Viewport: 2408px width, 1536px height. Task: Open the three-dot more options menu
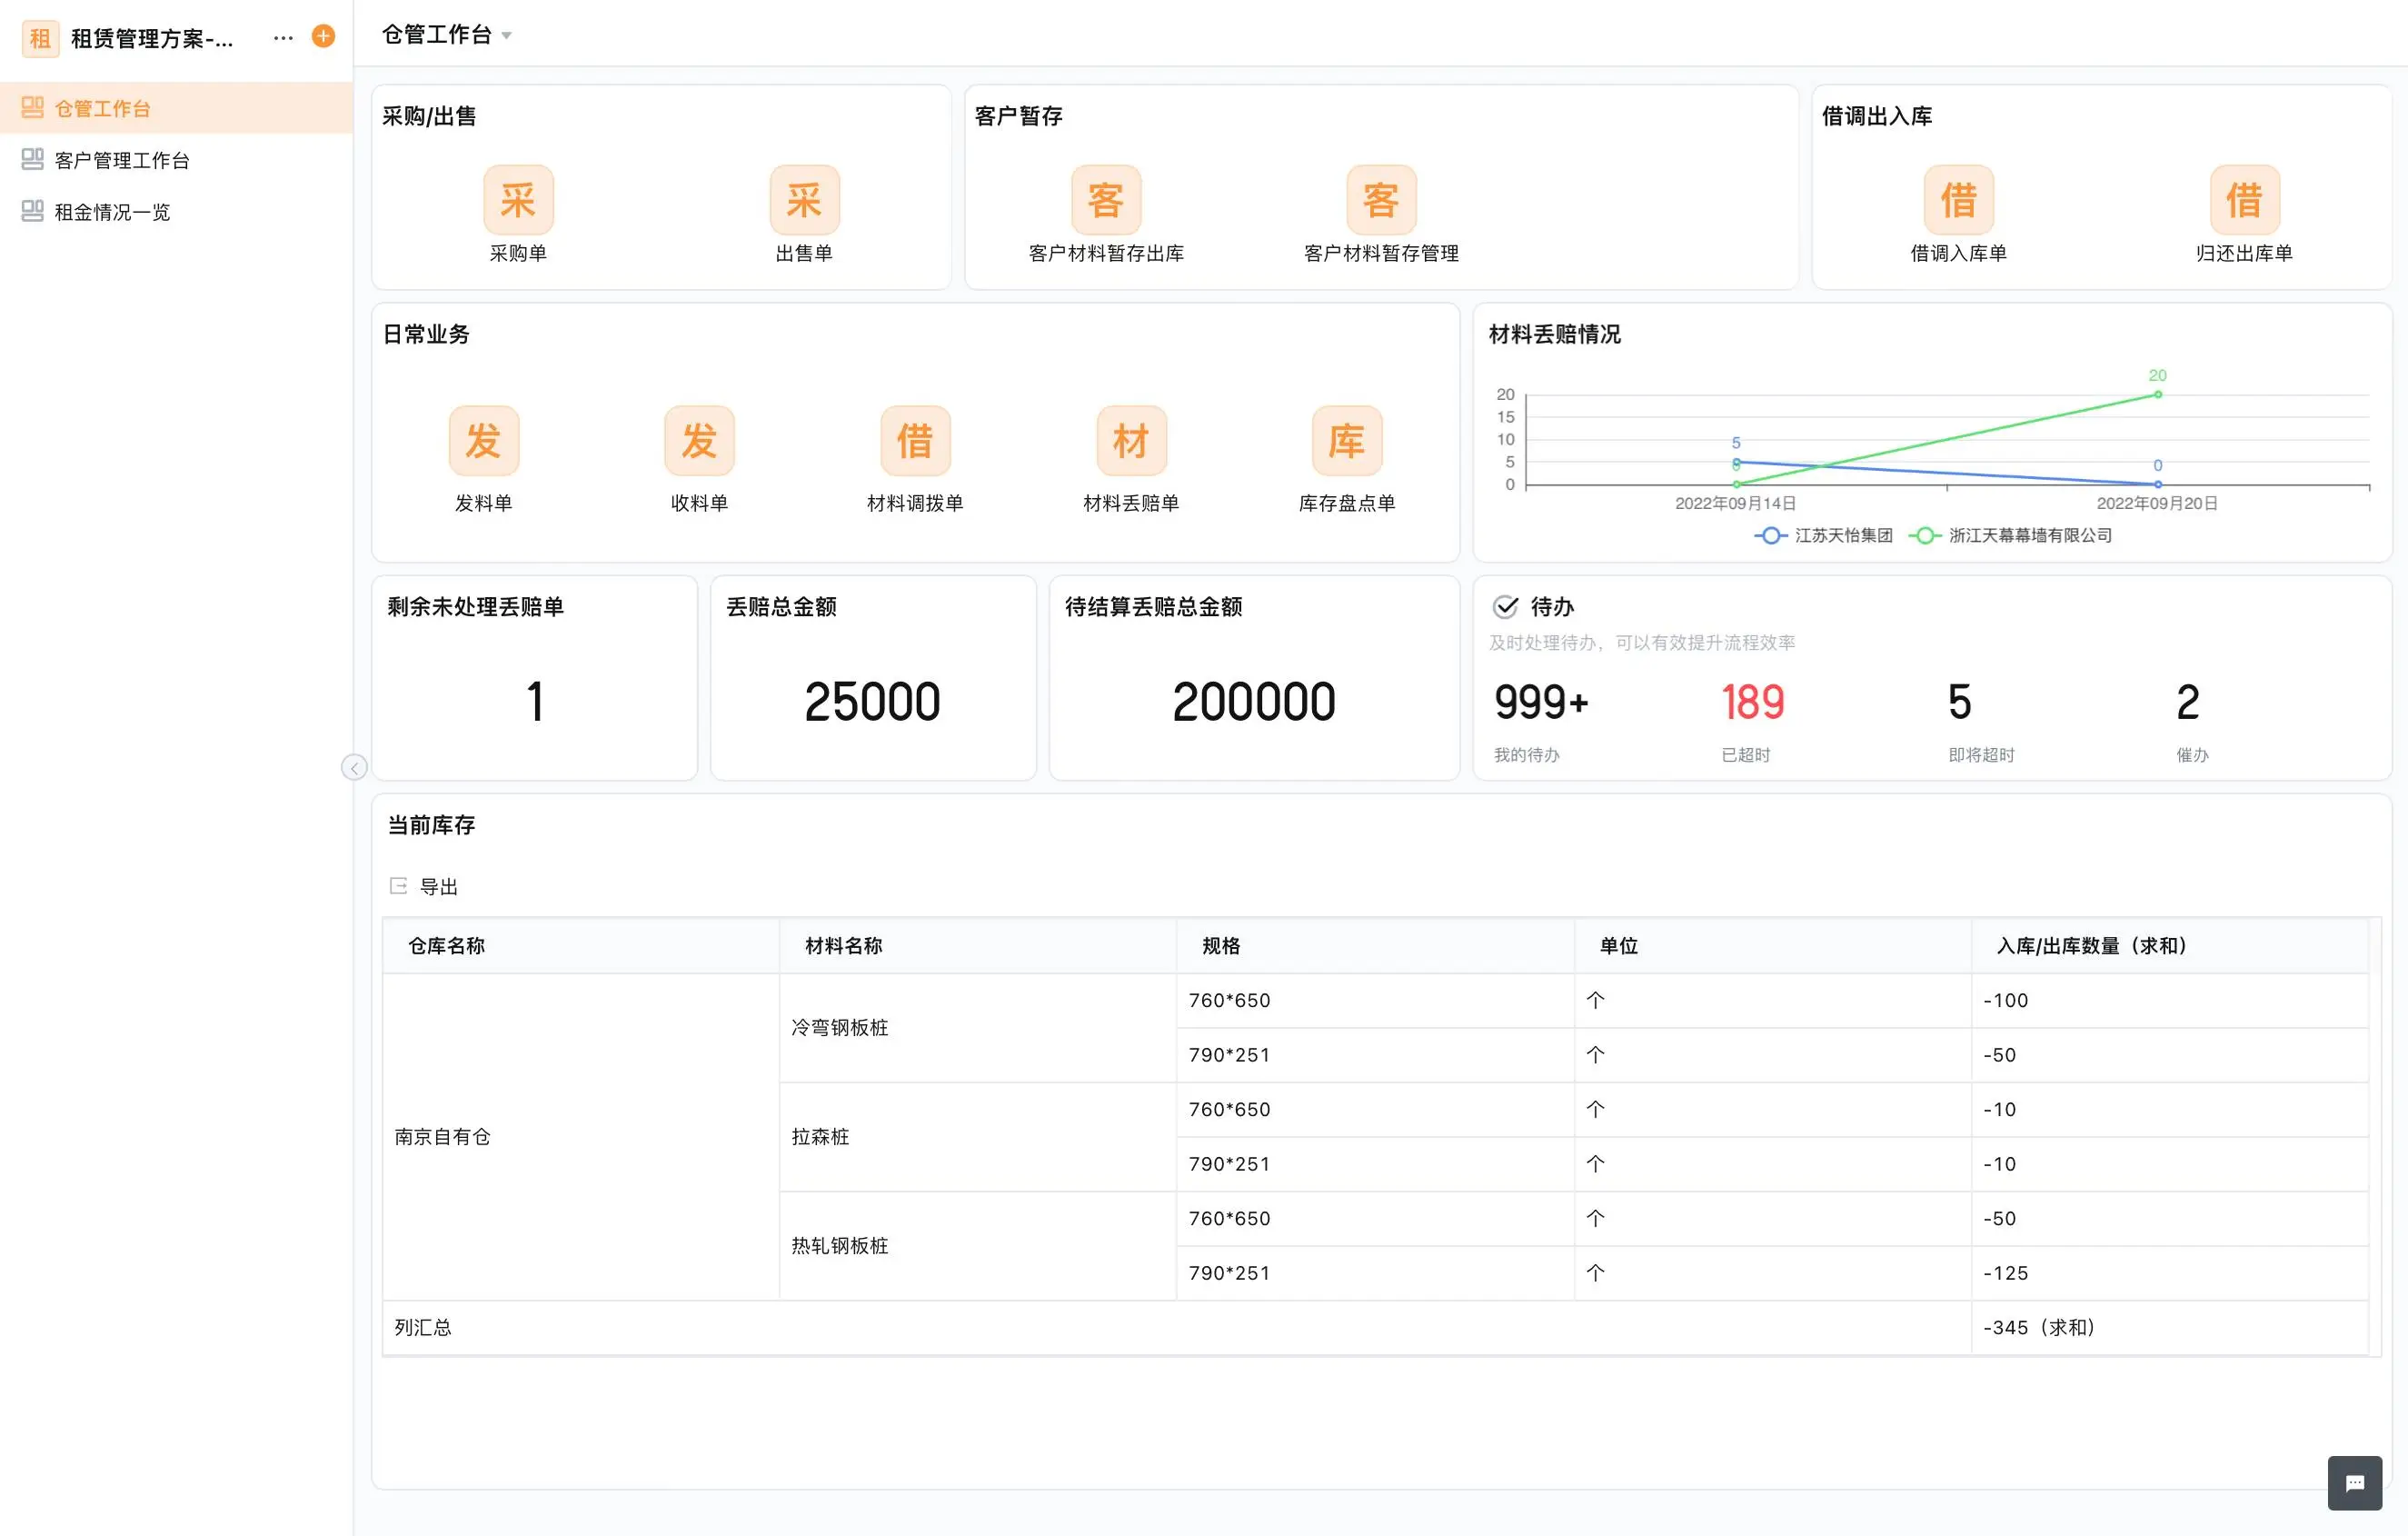[x=283, y=38]
